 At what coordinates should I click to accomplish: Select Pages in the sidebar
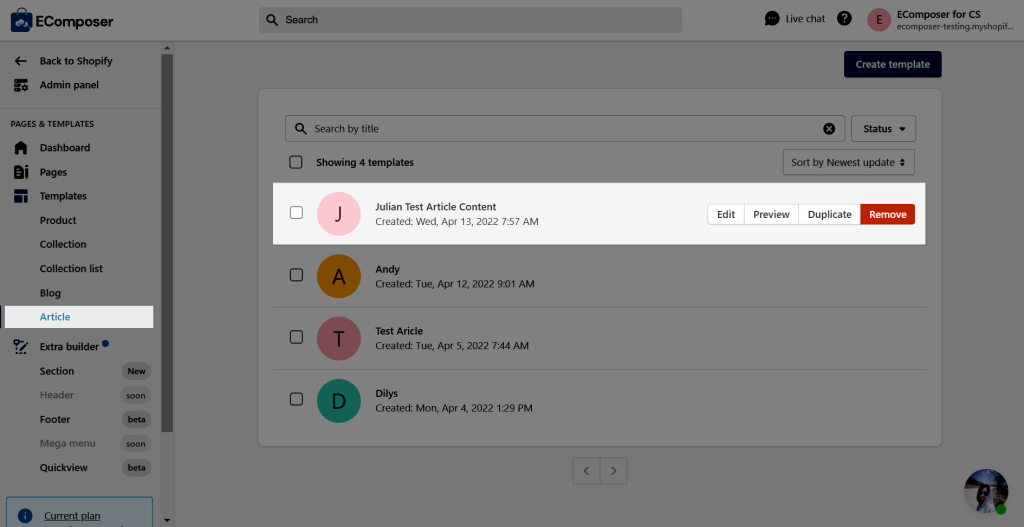[53, 172]
